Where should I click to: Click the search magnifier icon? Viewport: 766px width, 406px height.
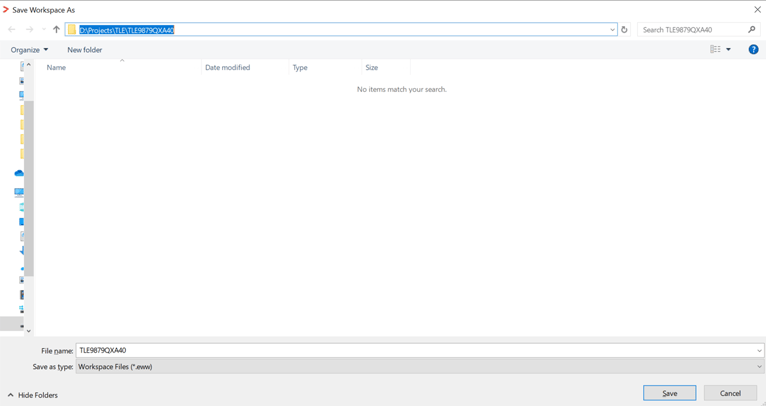[752, 30]
